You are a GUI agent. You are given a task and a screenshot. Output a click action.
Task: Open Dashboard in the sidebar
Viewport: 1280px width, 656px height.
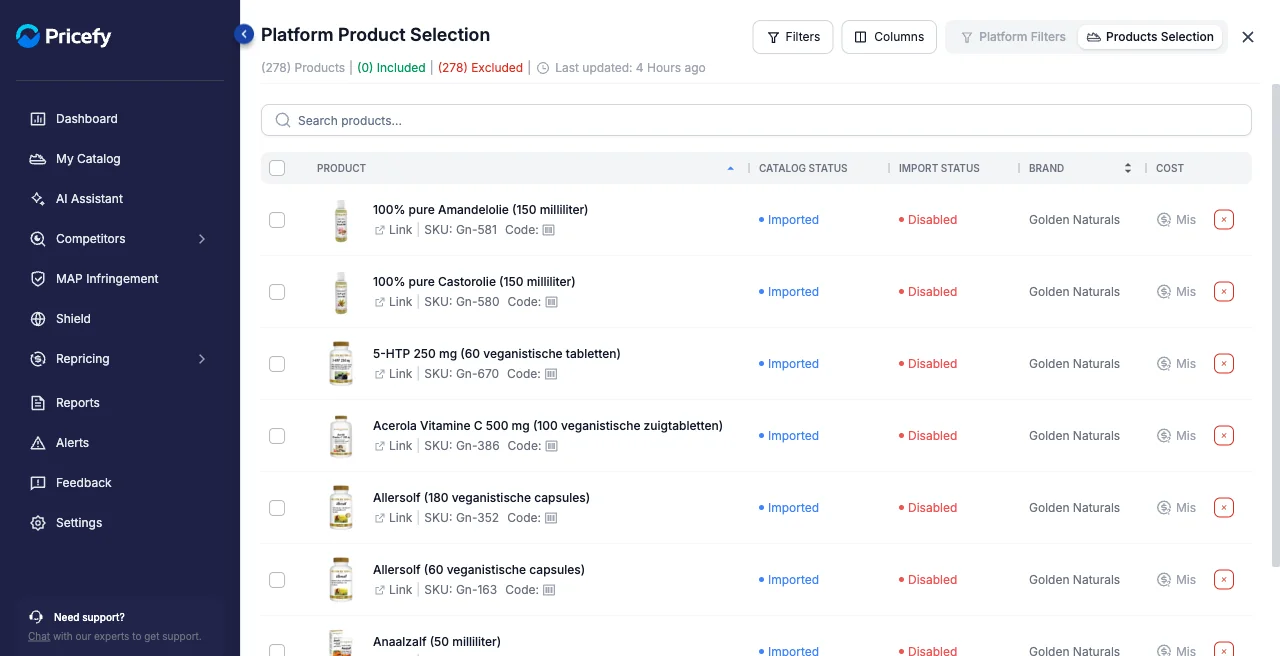[x=87, y=119]
